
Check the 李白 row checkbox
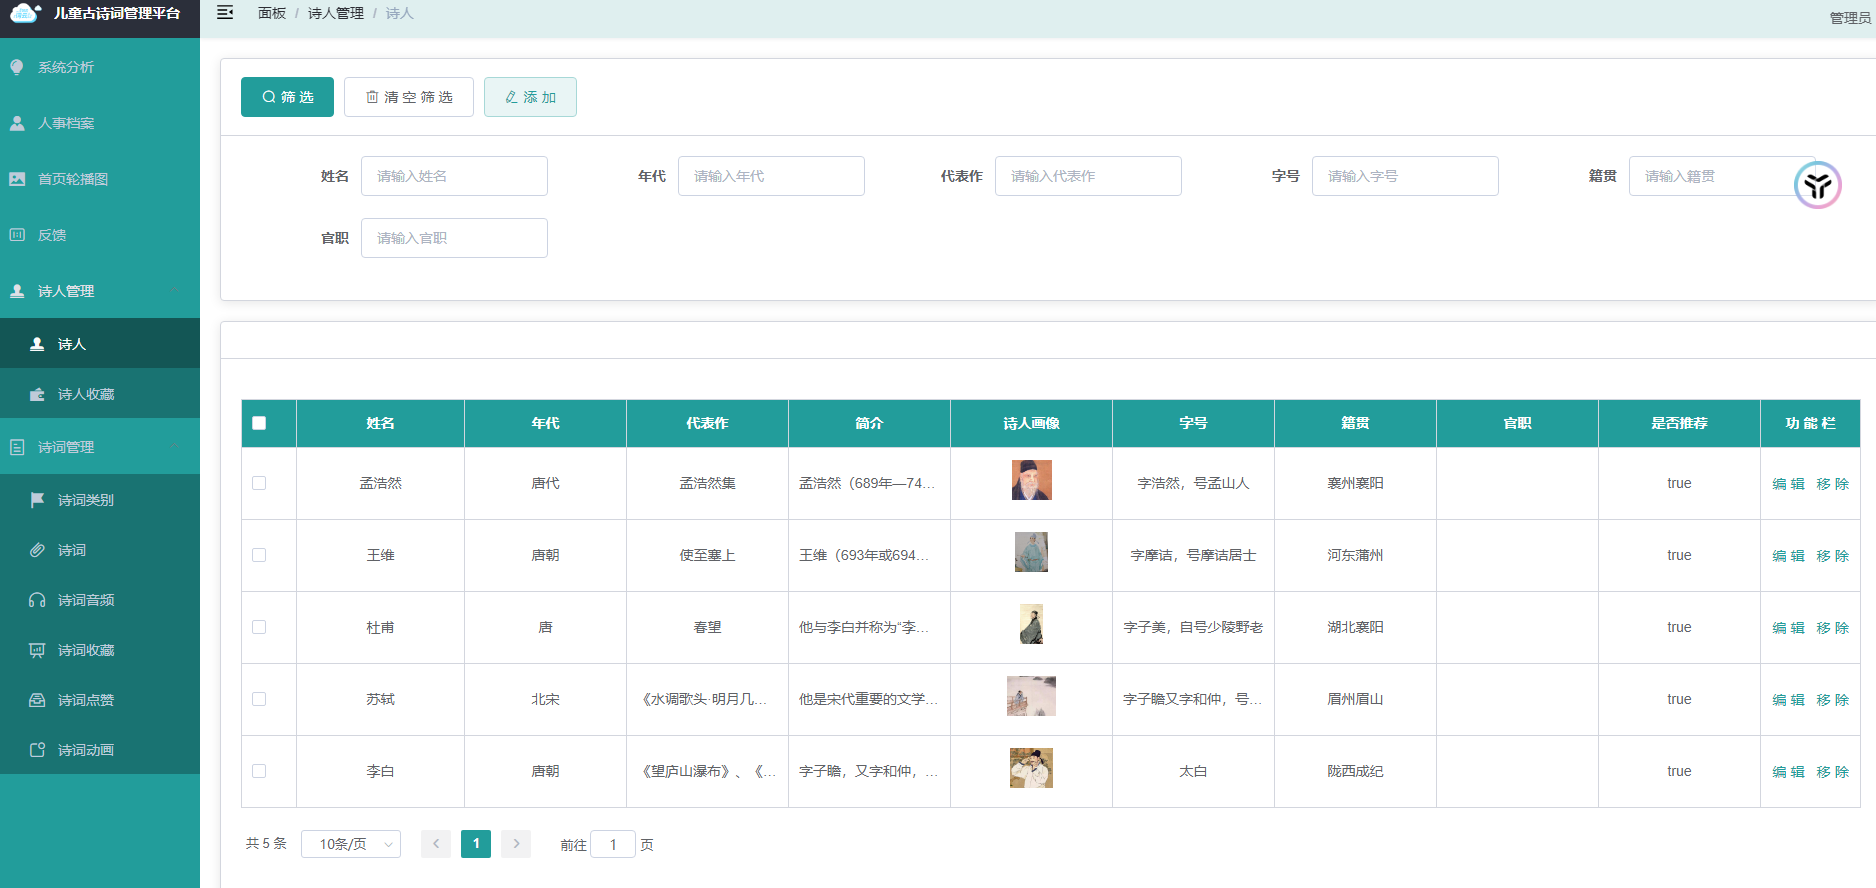click(x=259, y=771)
